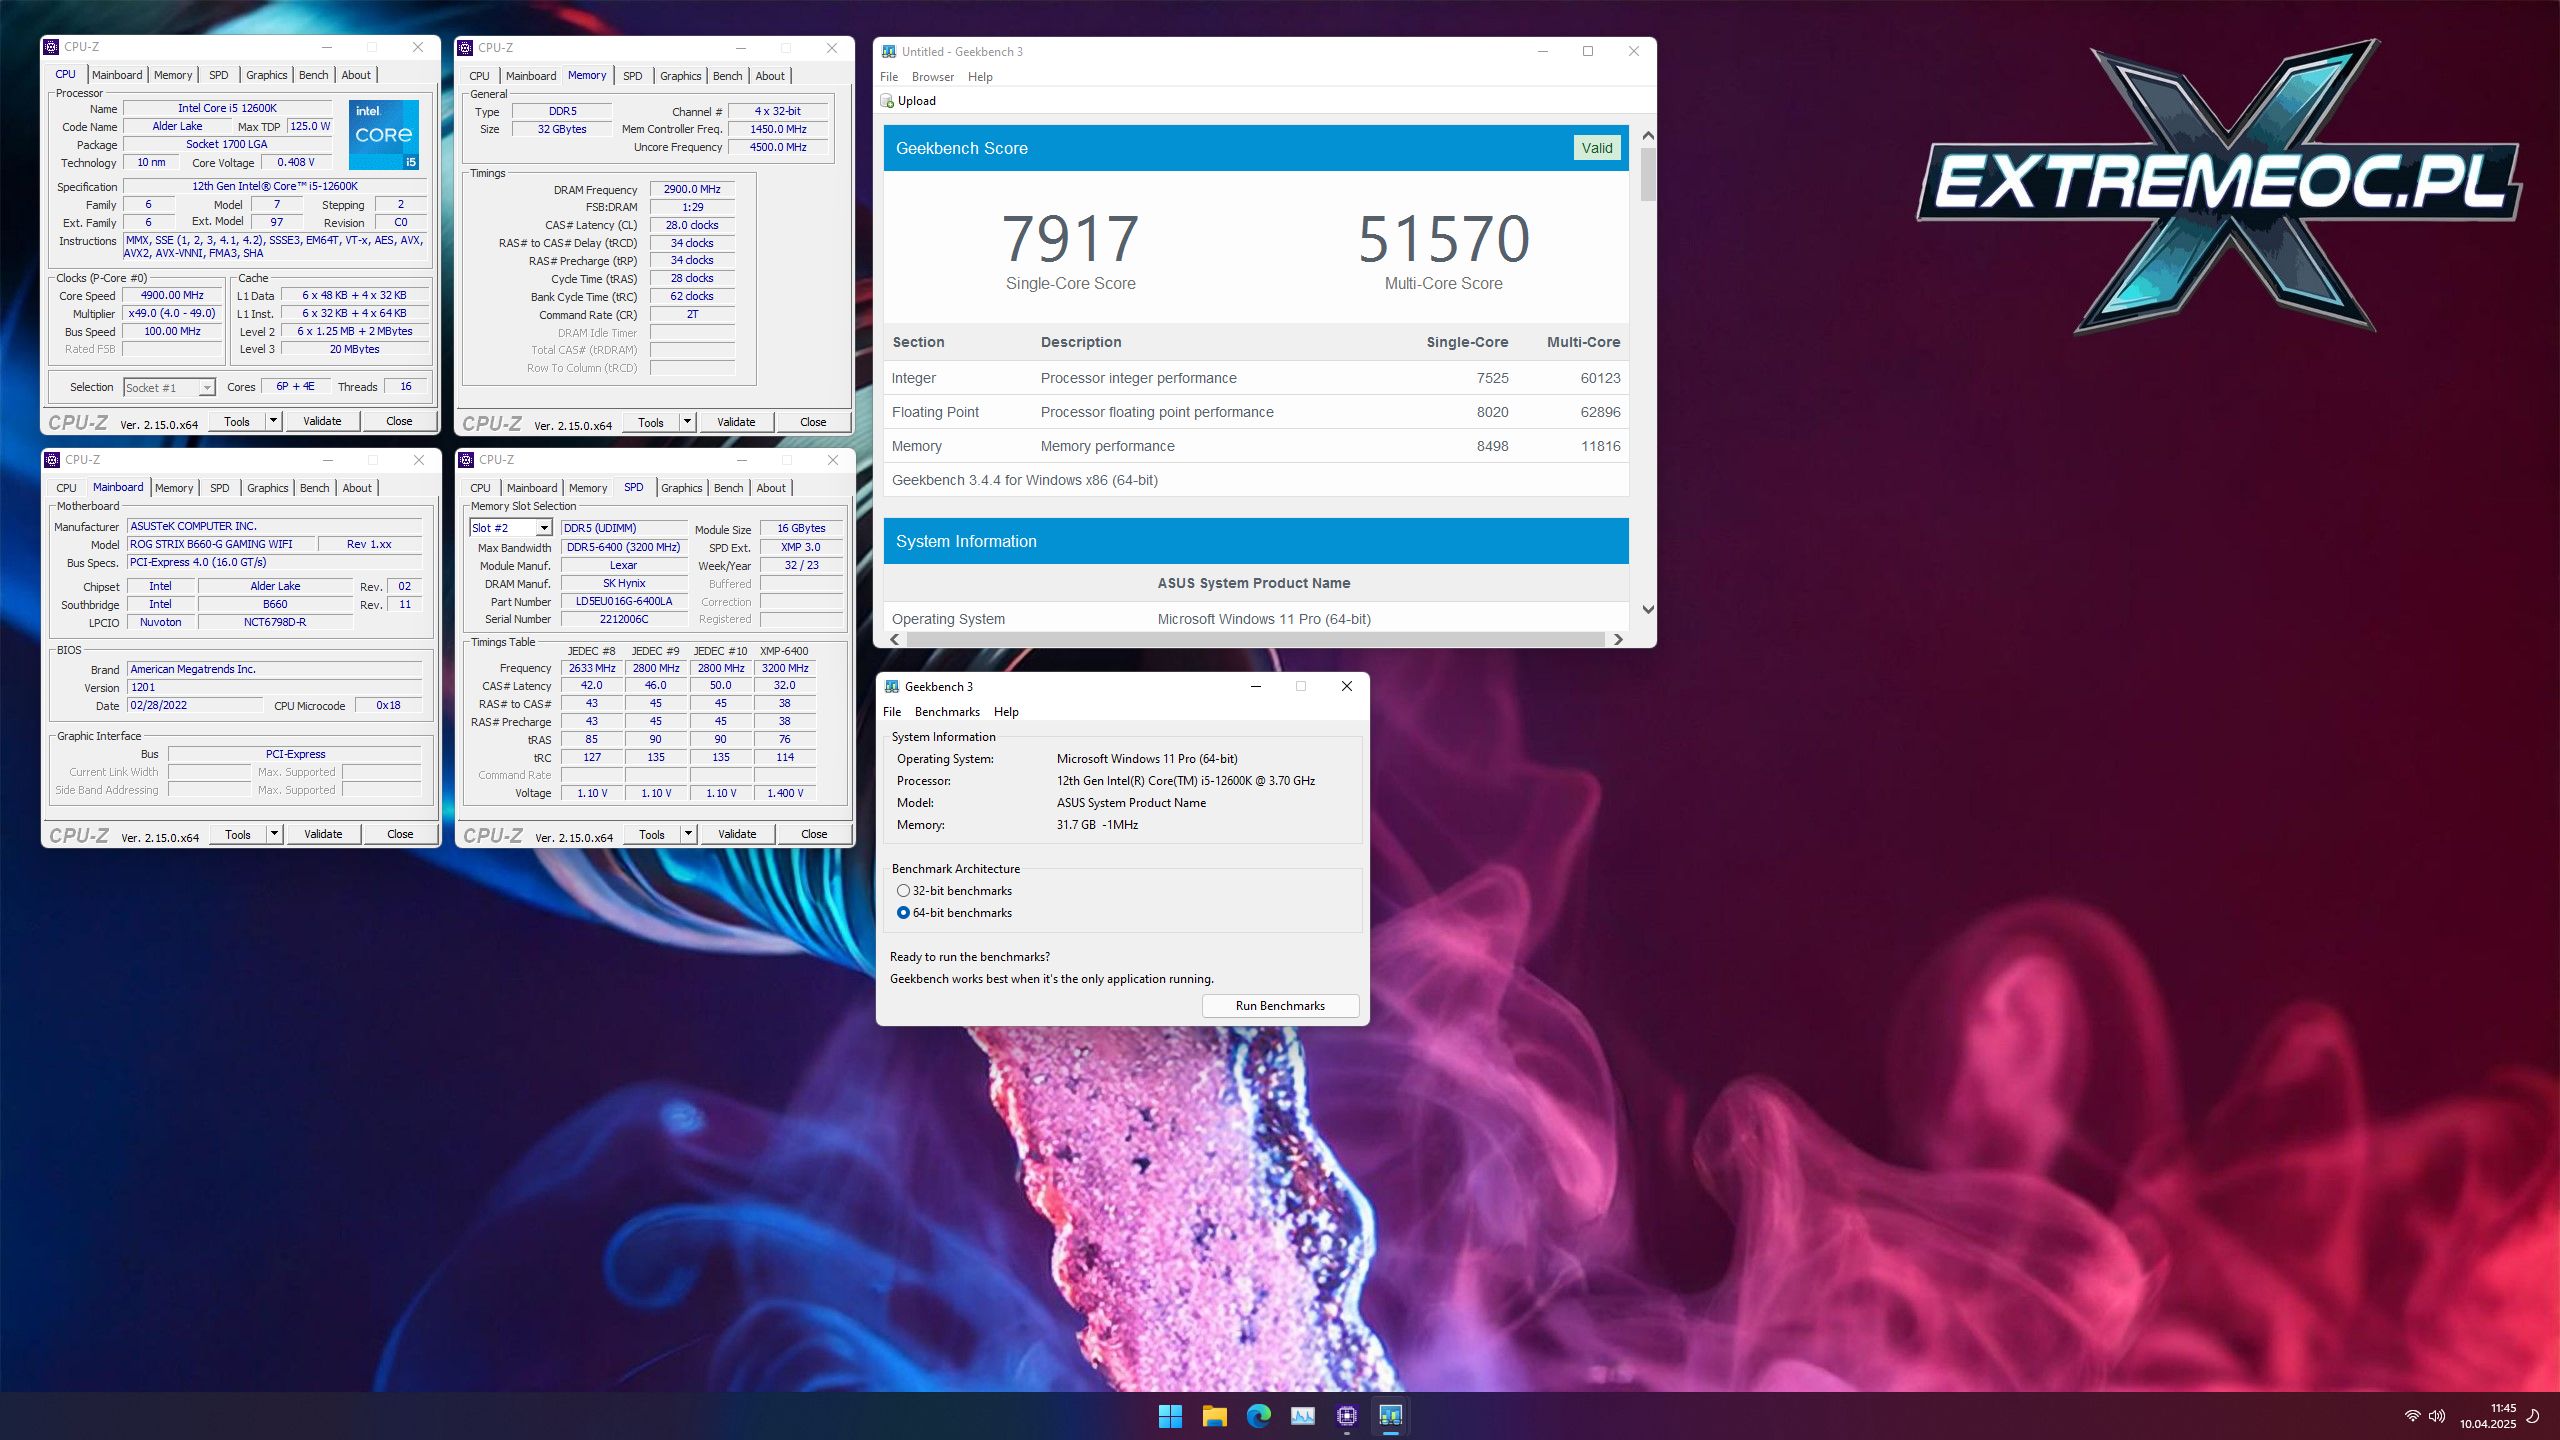This screenshot has width=2560, height=1440.
Task: Expand Tools dropdown arrow in Mainboard window
Action: pos(274,834)
